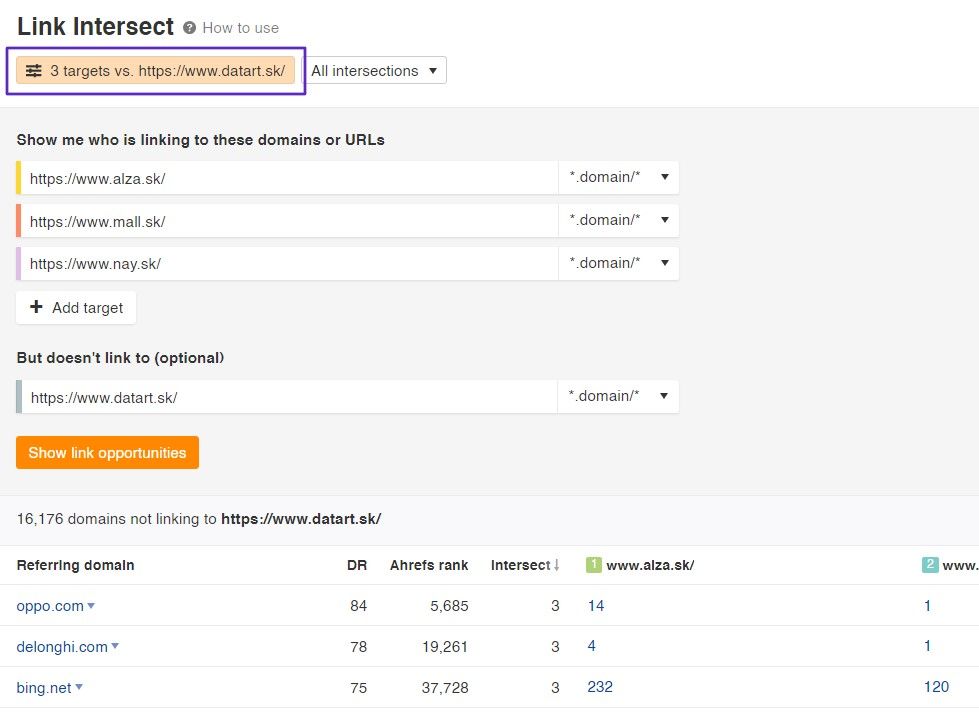
Task: Open the bing.net referring domain link
Action: pos(44,688)
